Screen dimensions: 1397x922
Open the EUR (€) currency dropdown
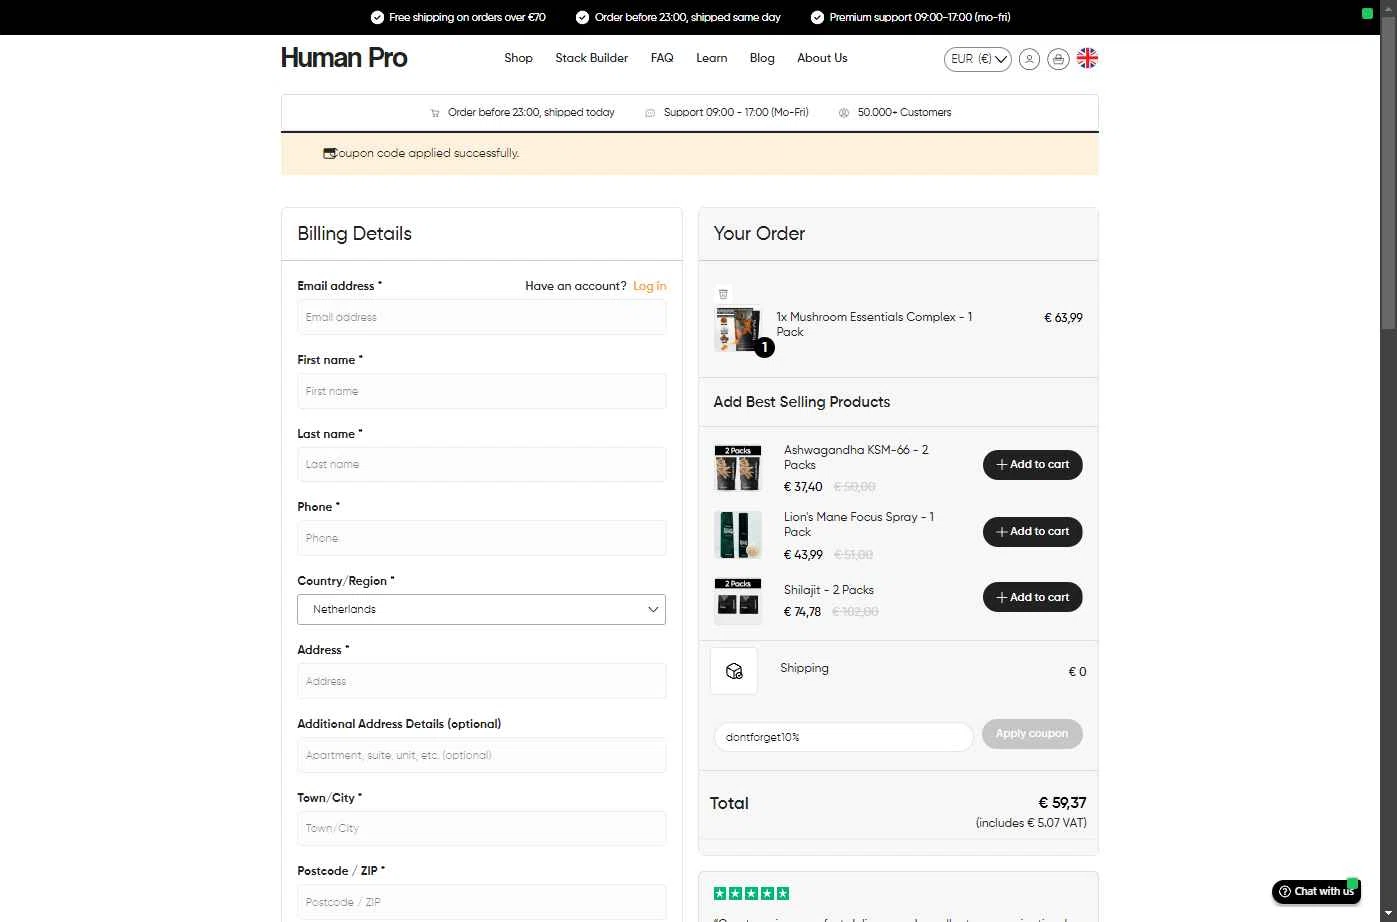[978, 59]
